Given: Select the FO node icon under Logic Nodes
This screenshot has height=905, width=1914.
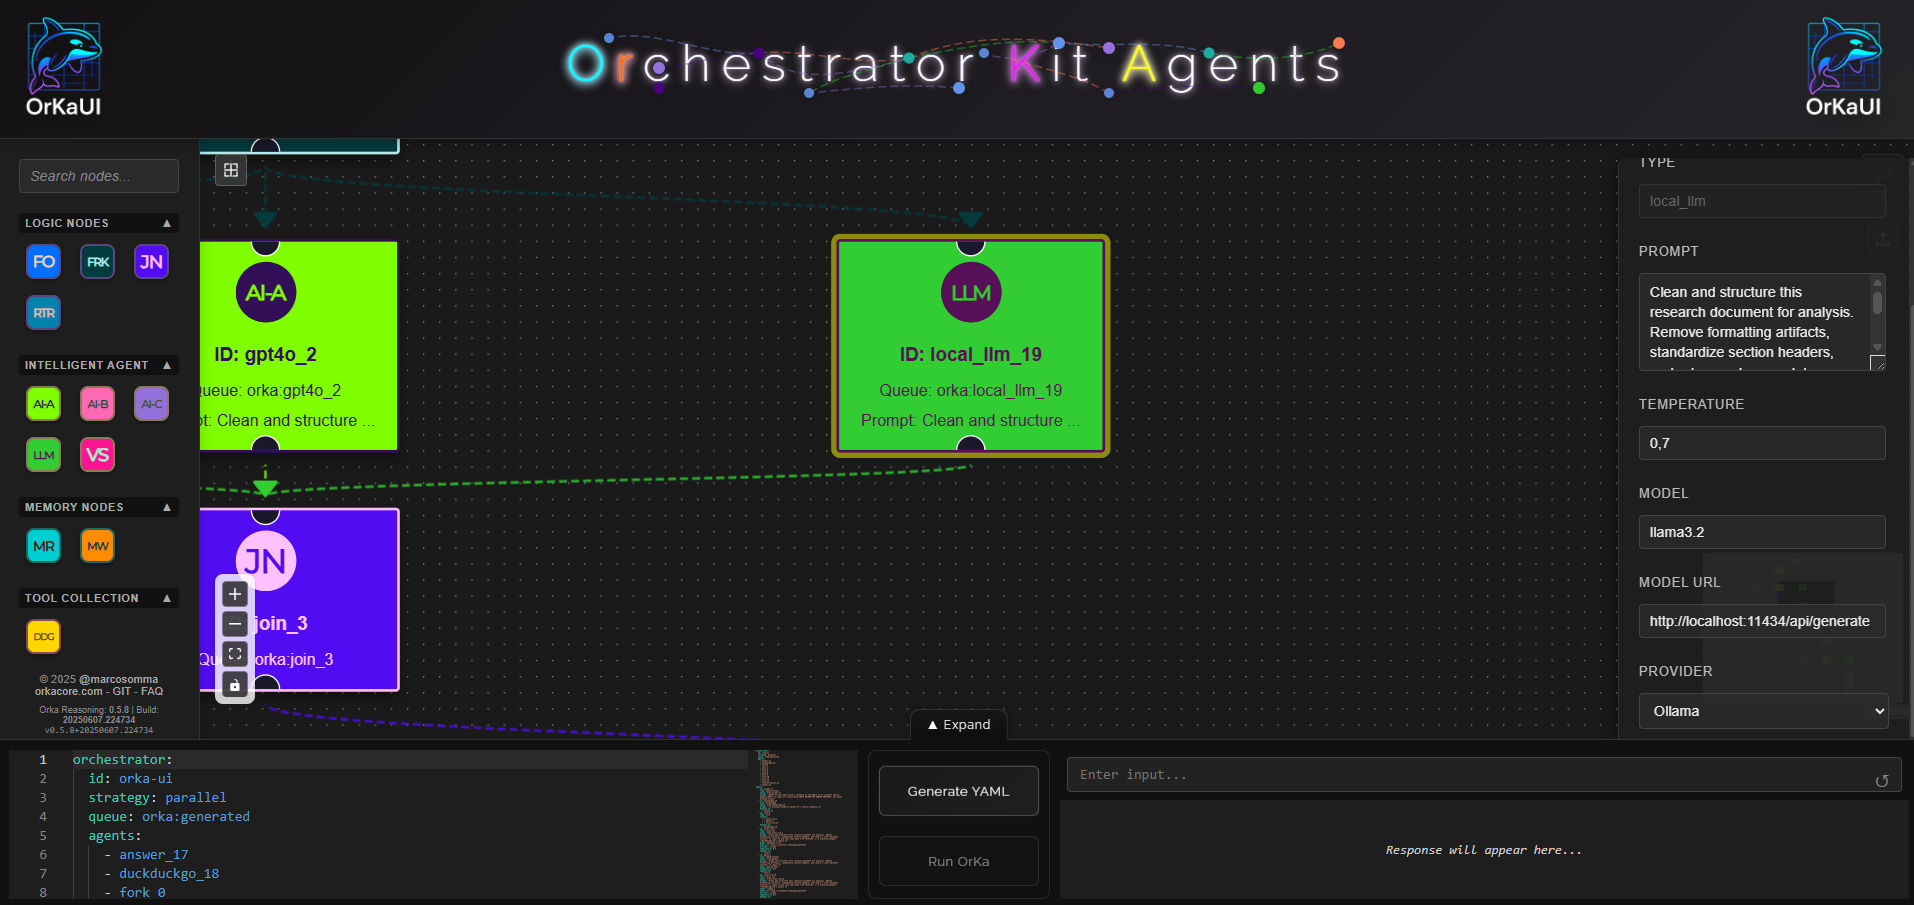Looking at the screenshot, I should [x=43, y=261].
